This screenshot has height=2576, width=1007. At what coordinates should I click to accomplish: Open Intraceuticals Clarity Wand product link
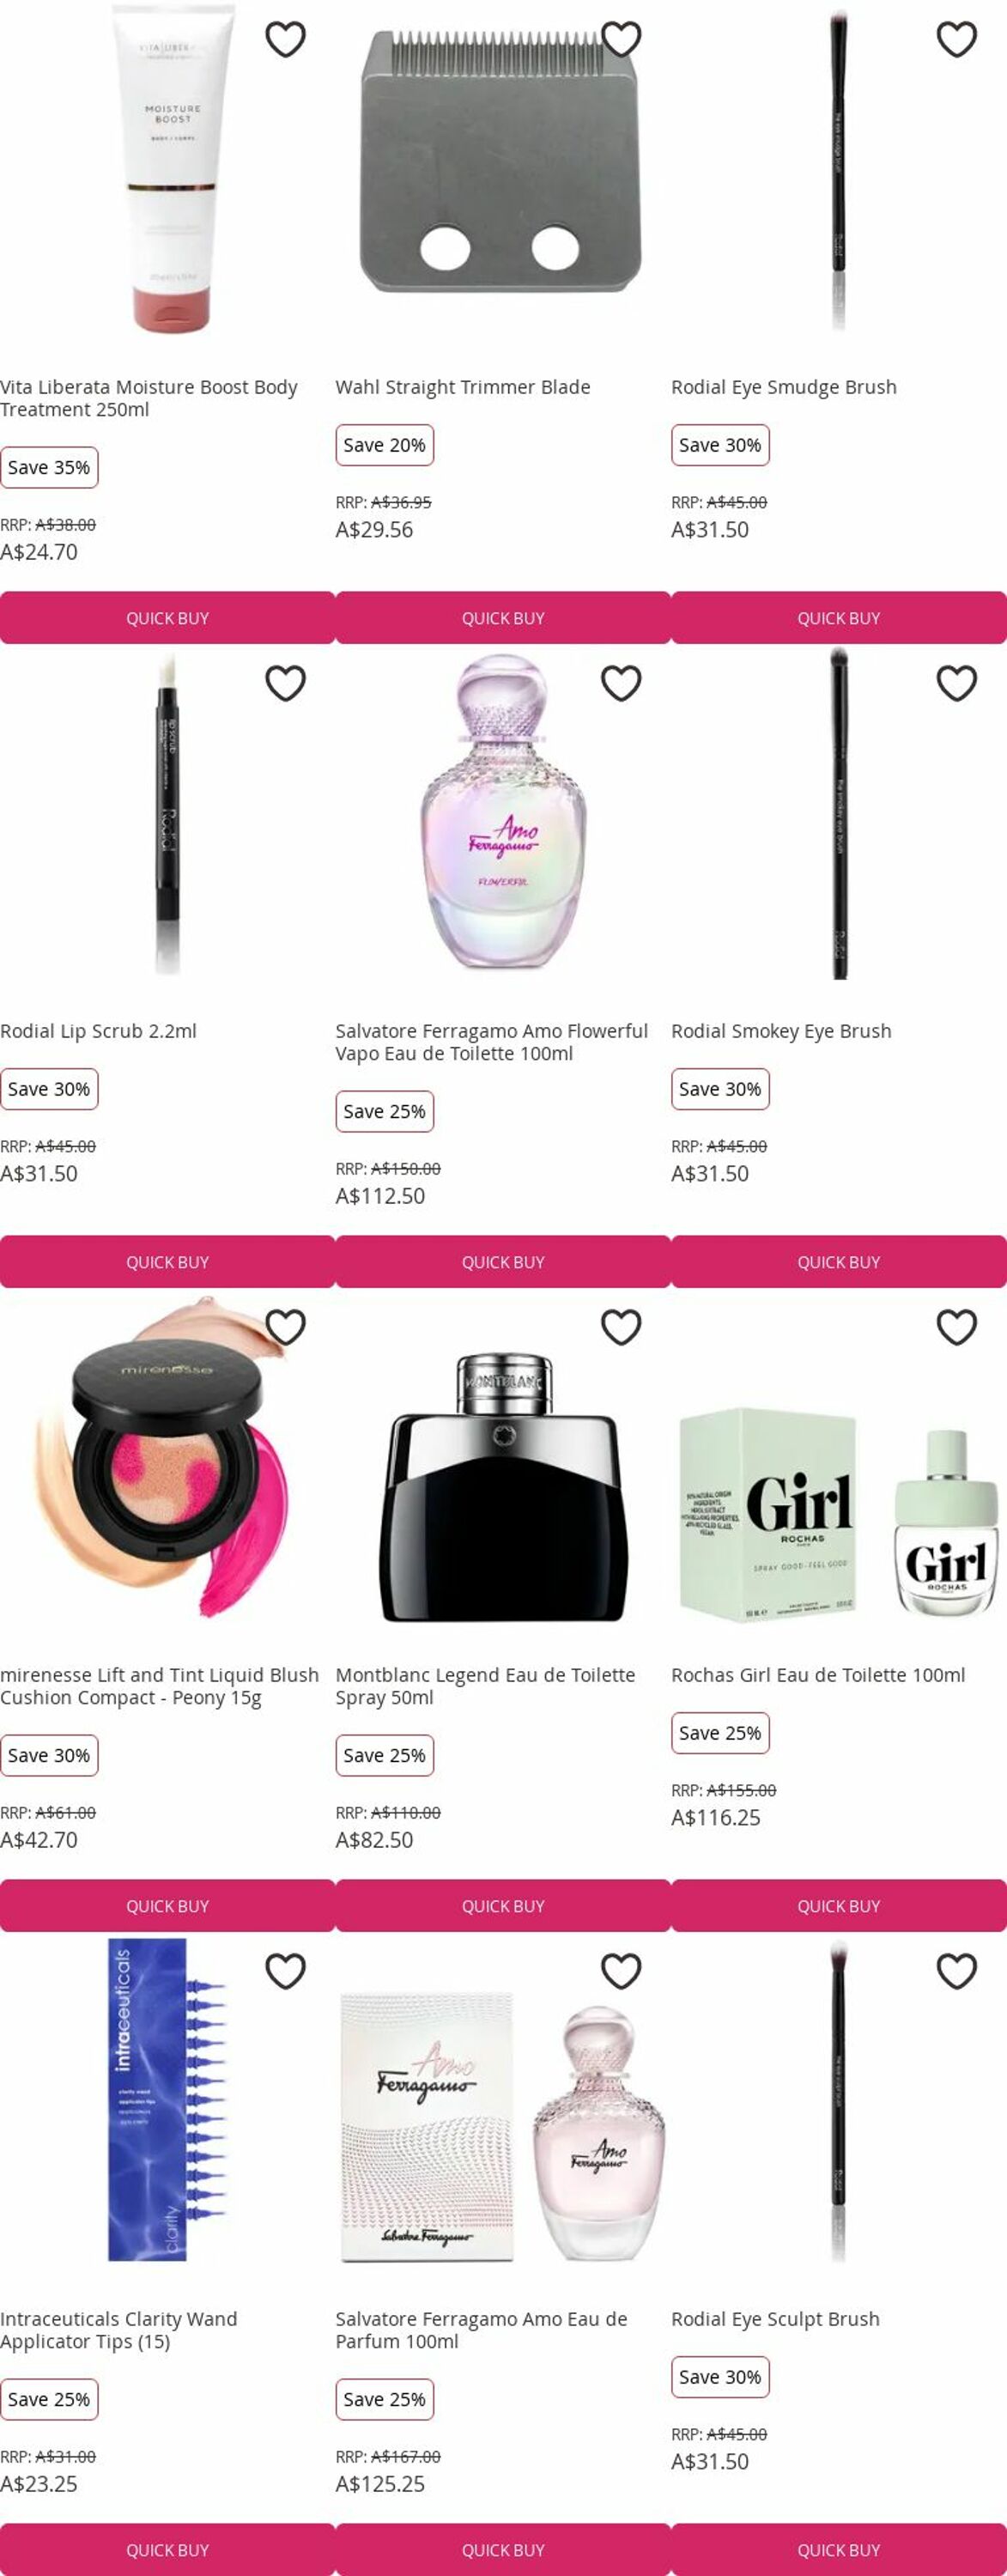pos(119,2330)
